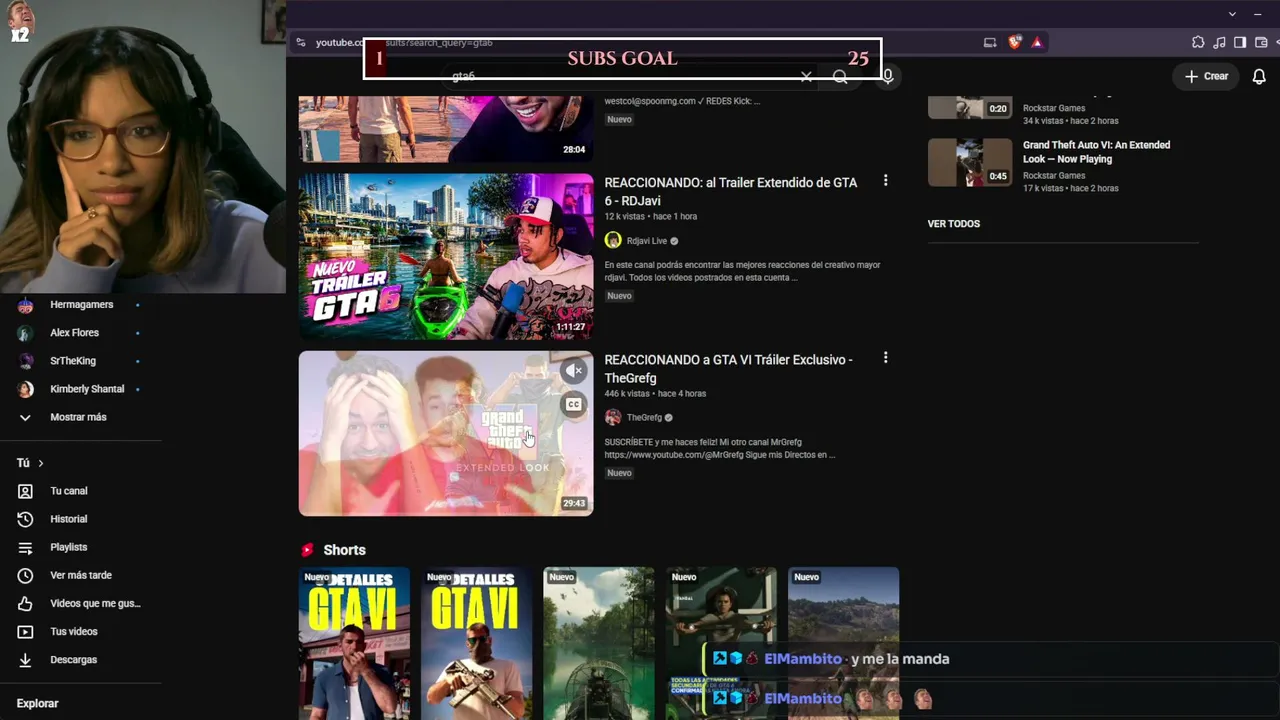This screenshot has width=1280, height=720.
Task: Toggle the browser sidebar panel icon
Action: point(1240,42)
